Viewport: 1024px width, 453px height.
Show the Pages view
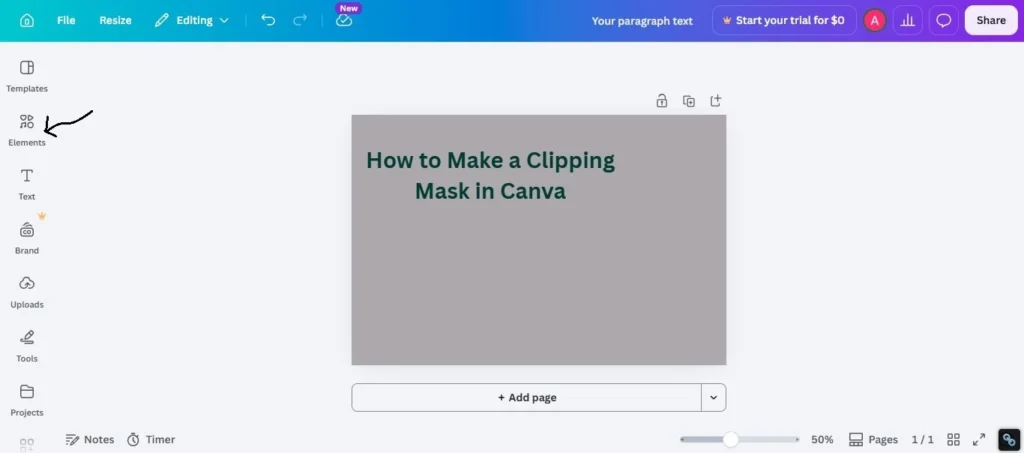(873, 439)
